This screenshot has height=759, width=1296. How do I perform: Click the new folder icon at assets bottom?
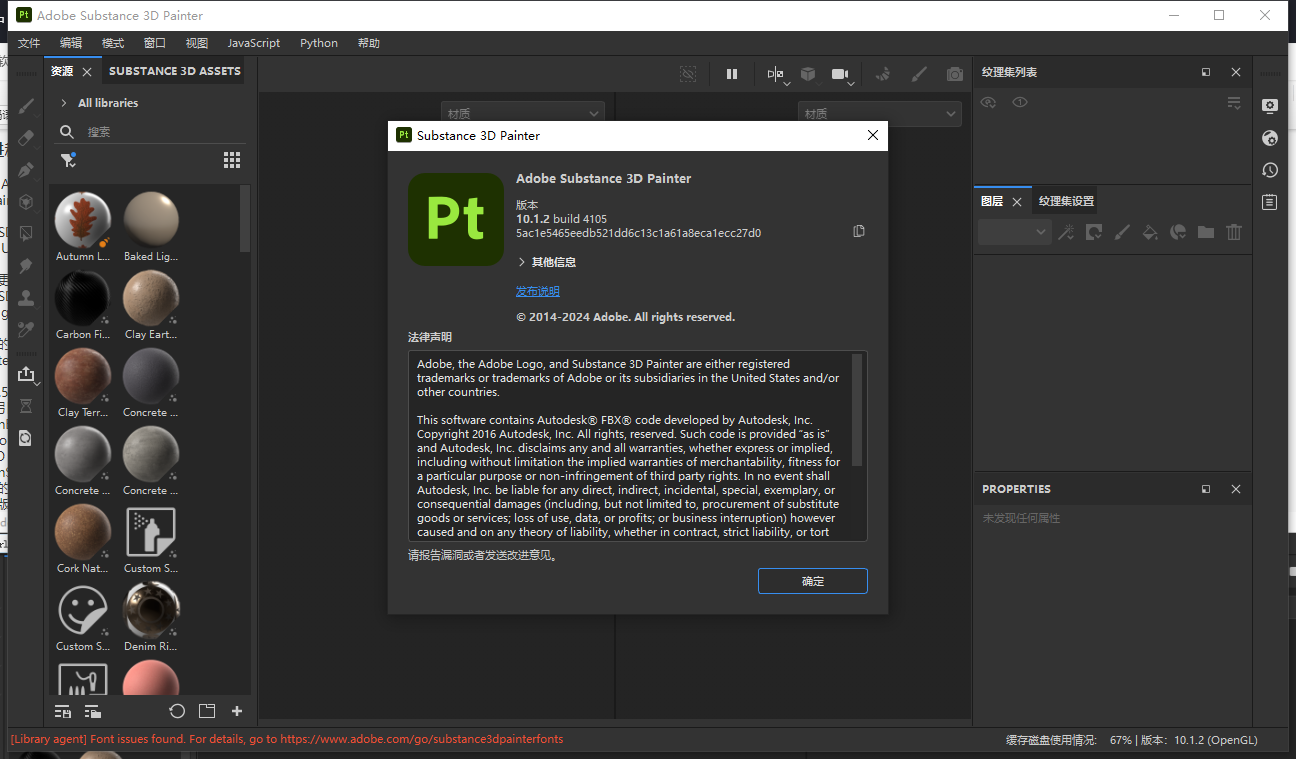tap(207, 711)
